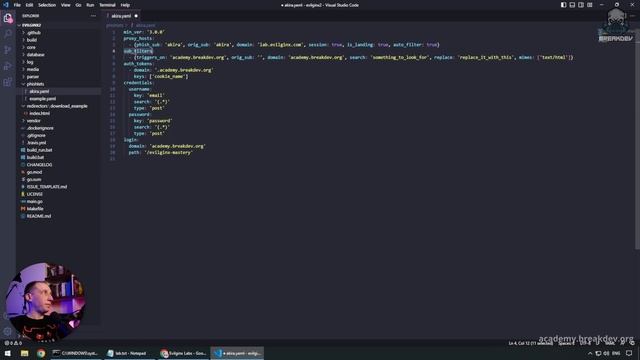Switch to Evilginx Labs Chrome taskbar window

183,353
